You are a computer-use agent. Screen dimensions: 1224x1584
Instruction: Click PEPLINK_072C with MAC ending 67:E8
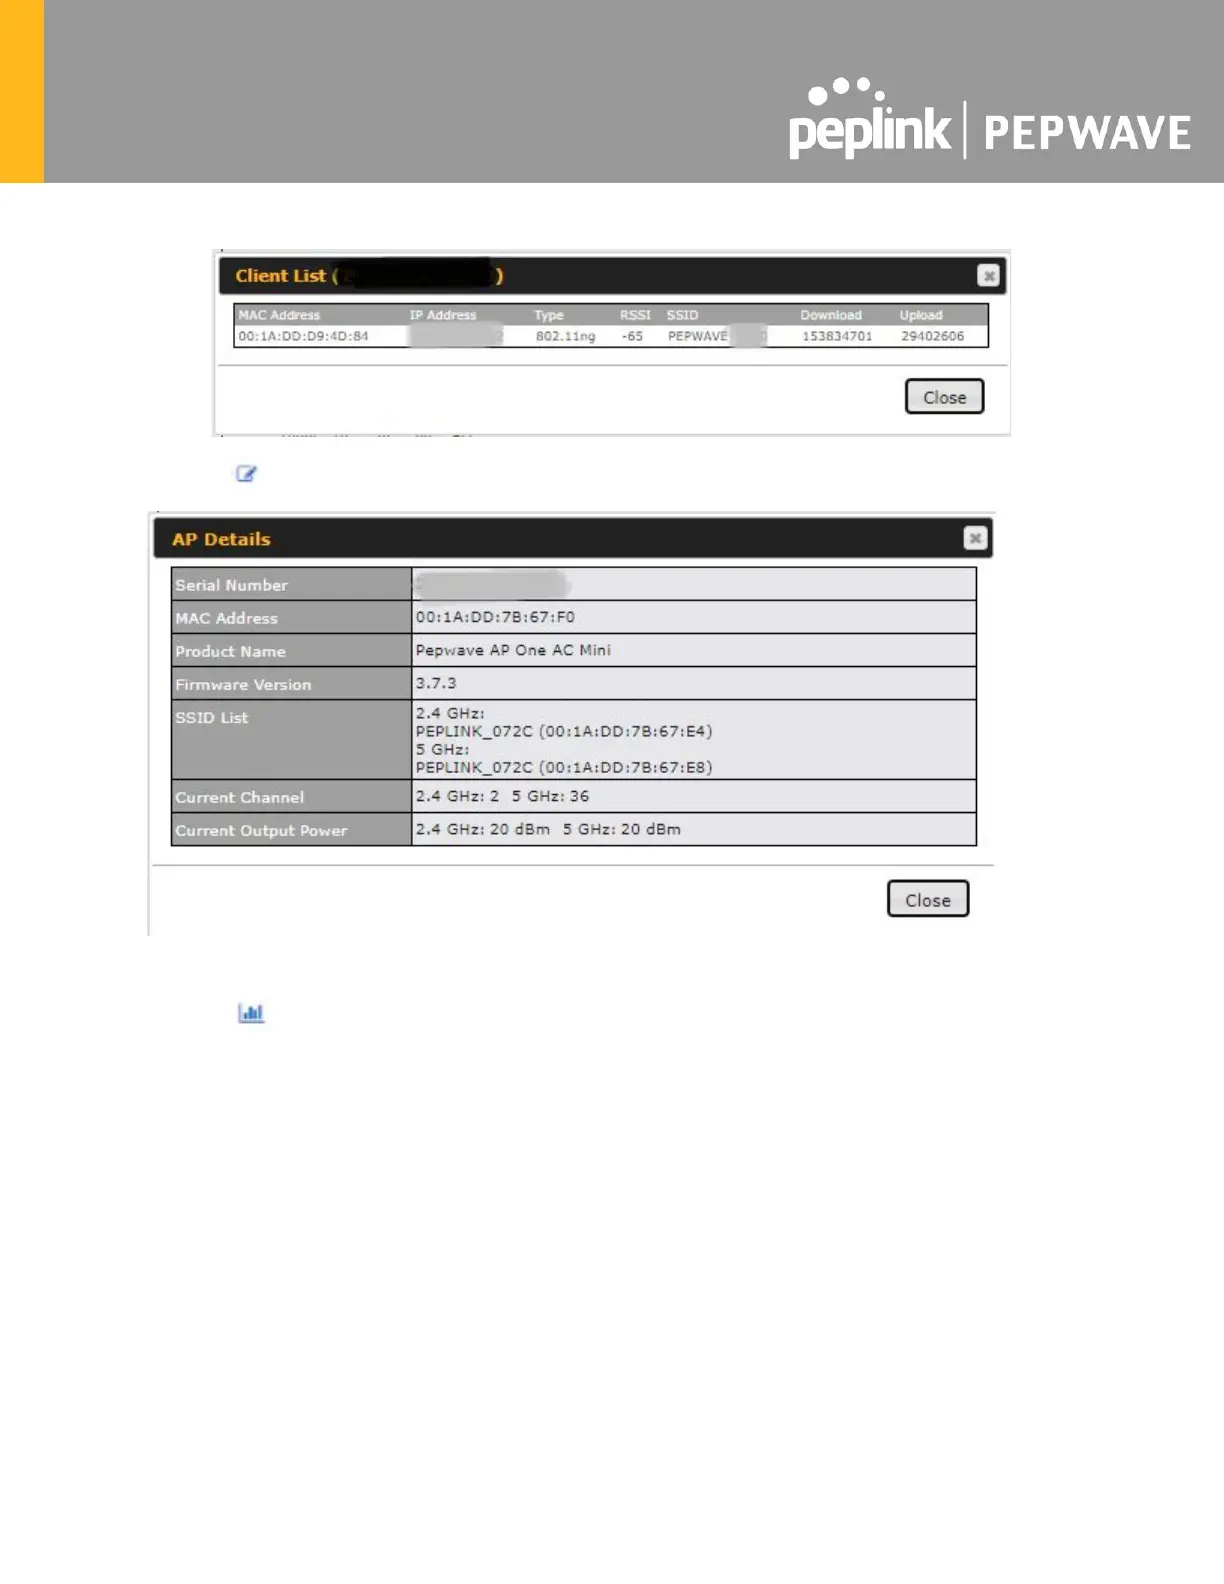(564, 768)
